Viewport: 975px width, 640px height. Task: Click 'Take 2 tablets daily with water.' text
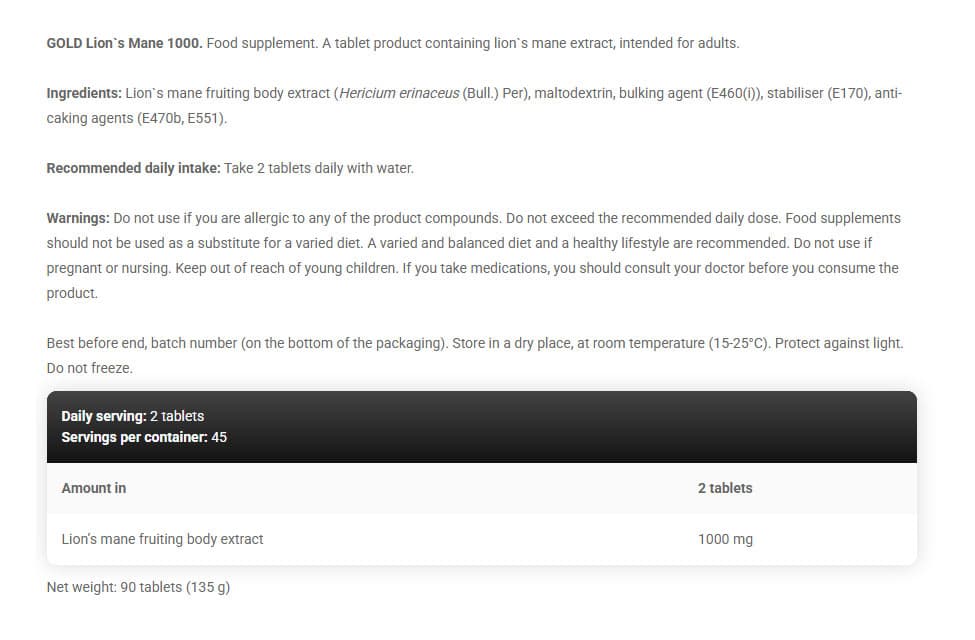319,169
